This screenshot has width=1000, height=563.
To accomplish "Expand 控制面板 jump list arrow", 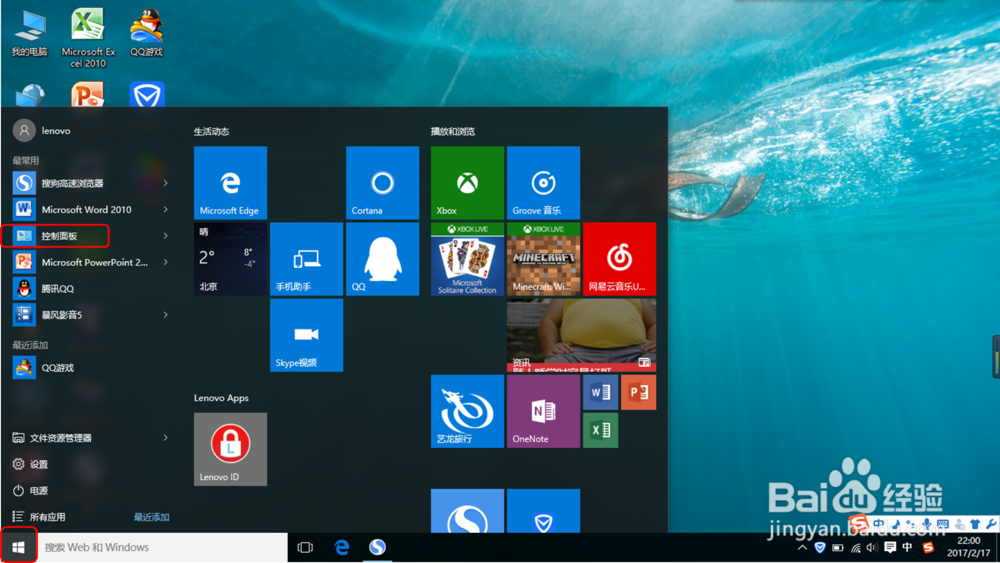I will coord(166,236).
